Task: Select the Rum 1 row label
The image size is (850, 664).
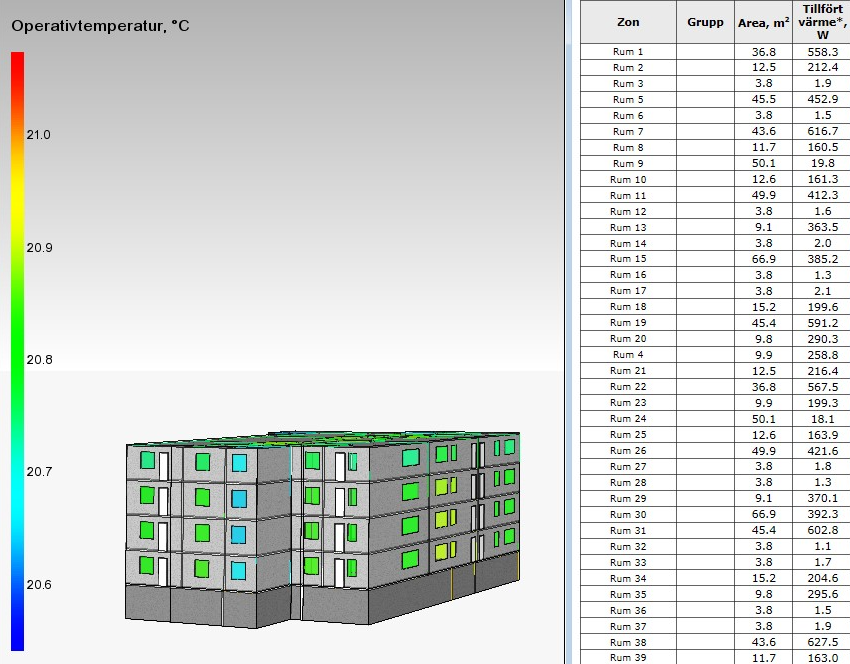Action: tap(628, 52)
